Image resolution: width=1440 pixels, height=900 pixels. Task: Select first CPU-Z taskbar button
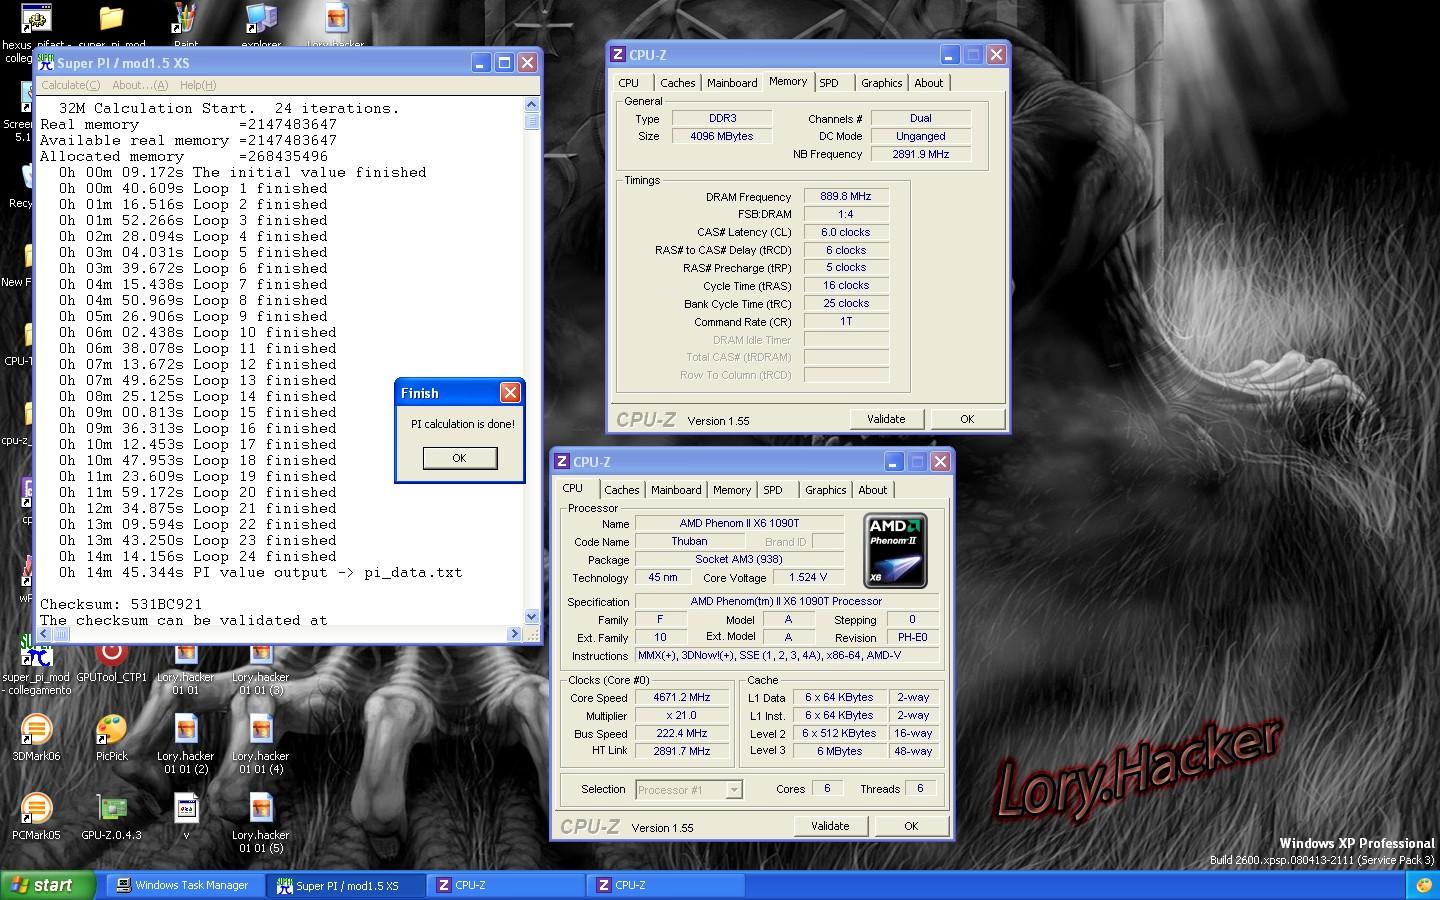coord(506,885)
